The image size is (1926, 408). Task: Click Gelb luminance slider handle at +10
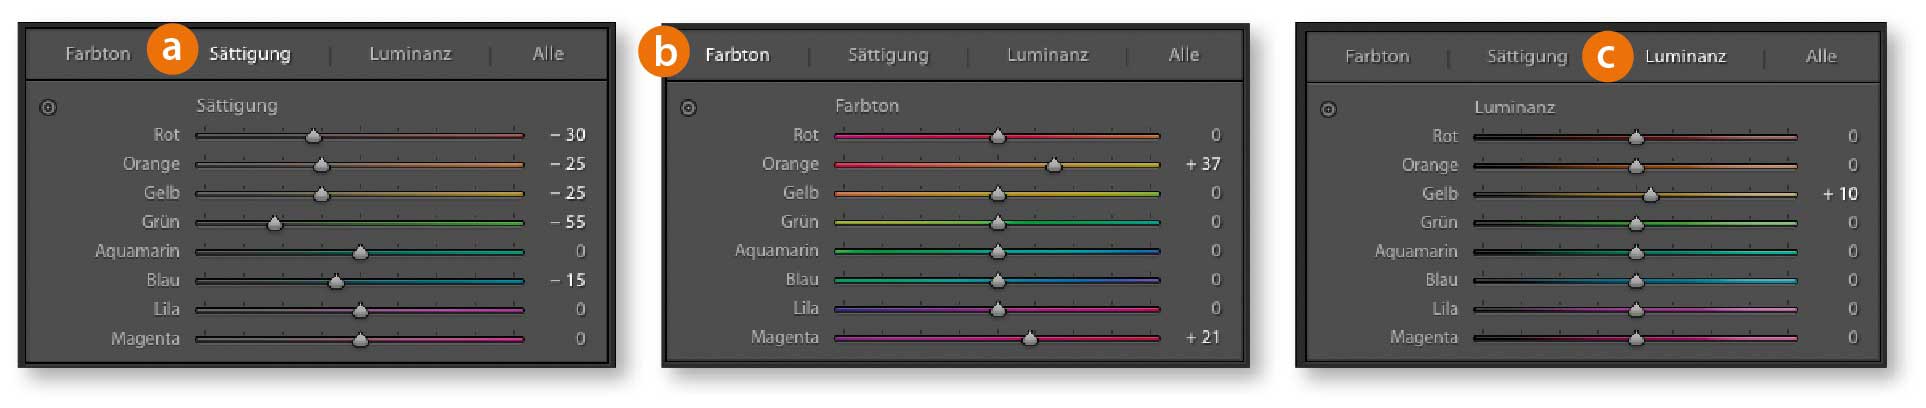point(1651,195)
